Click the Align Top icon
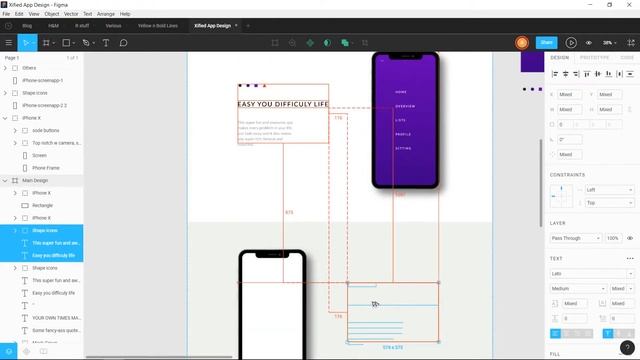This screenshot has height=360, width=640. [587, 74]
